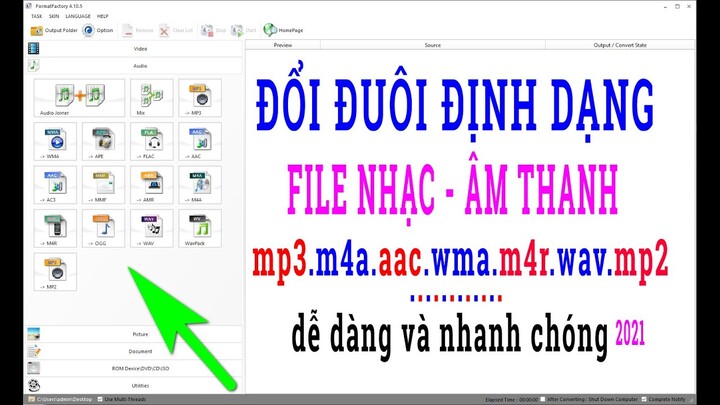
Task: Expand the Video category
Action: pyautogui.click(x=134, y=49)
